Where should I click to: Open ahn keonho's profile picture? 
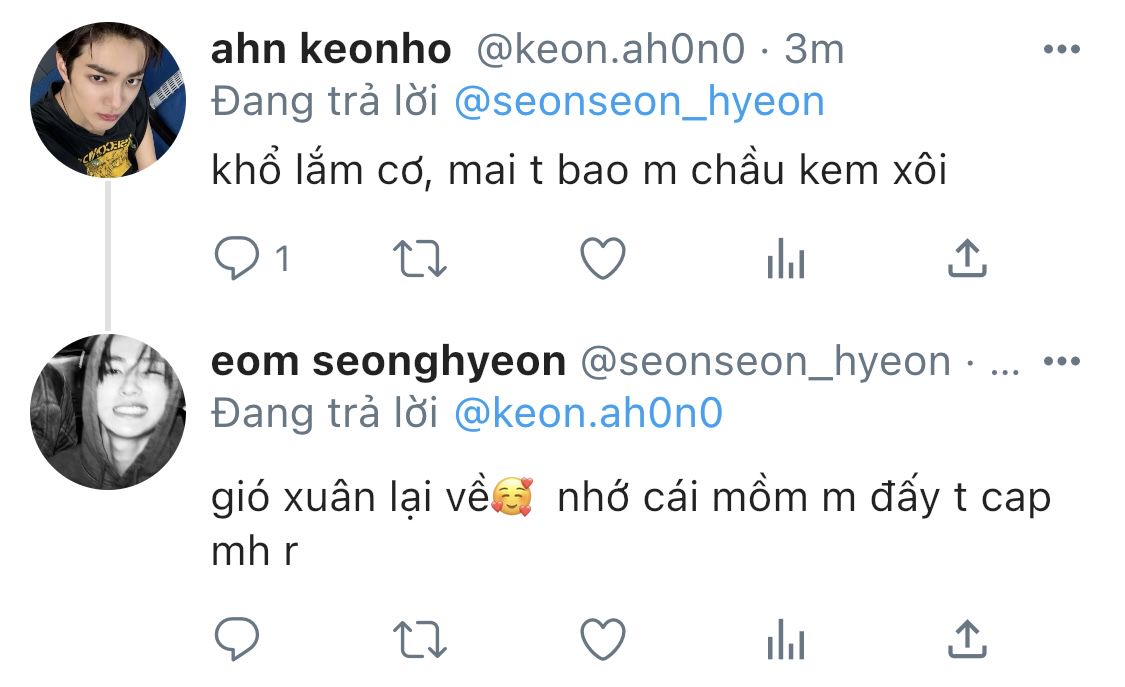click(108, 99)
